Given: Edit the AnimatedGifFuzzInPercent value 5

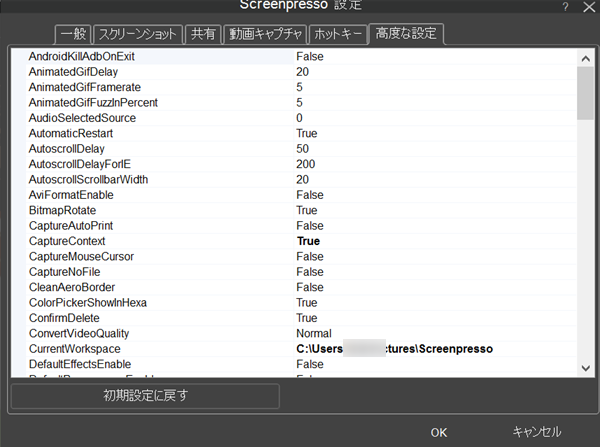Looking at the screenshot, I should (299, 103).
